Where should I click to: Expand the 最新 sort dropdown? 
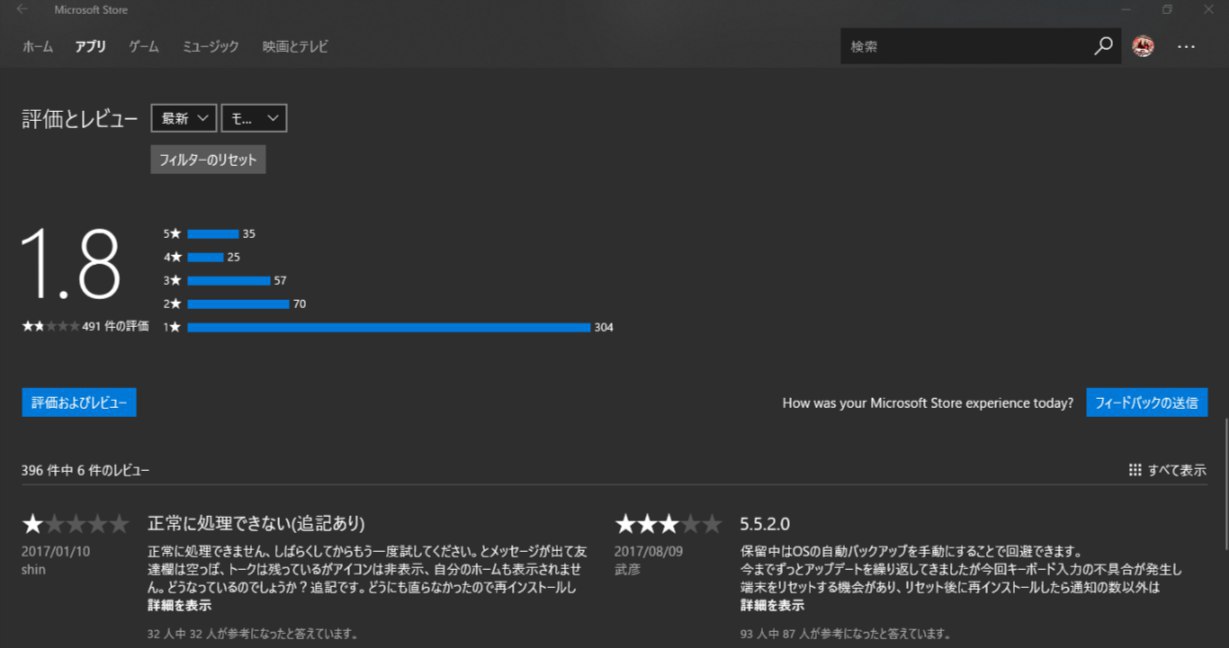184,118
